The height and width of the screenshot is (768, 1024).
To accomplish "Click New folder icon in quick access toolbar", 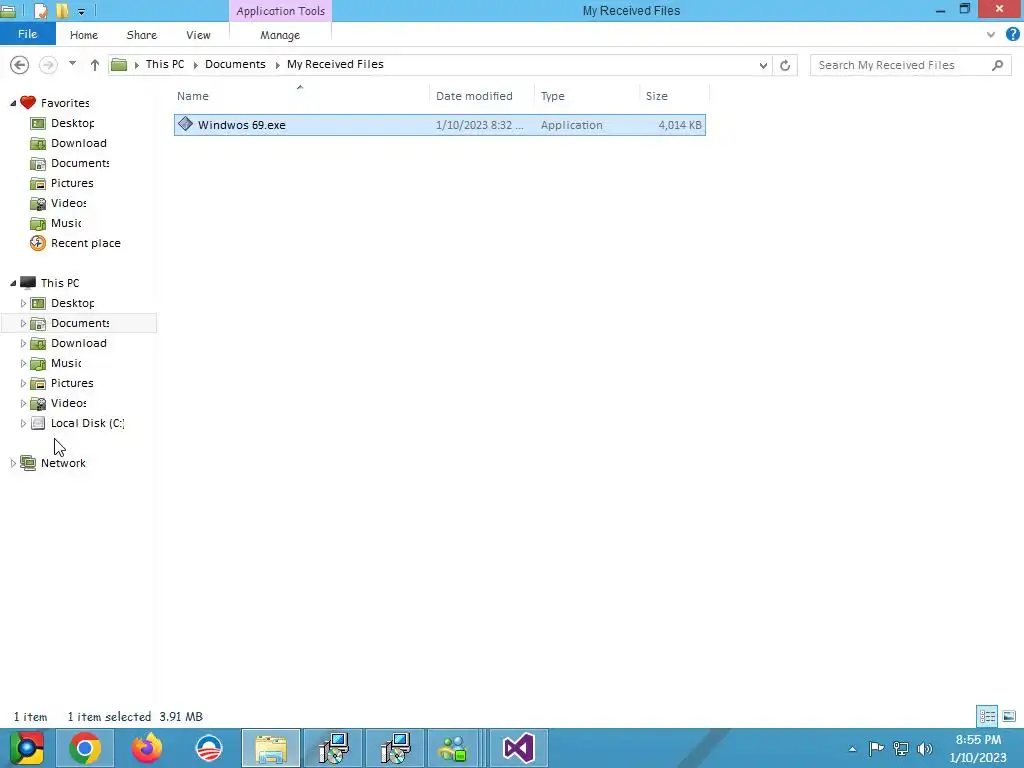I will [62, 10].
